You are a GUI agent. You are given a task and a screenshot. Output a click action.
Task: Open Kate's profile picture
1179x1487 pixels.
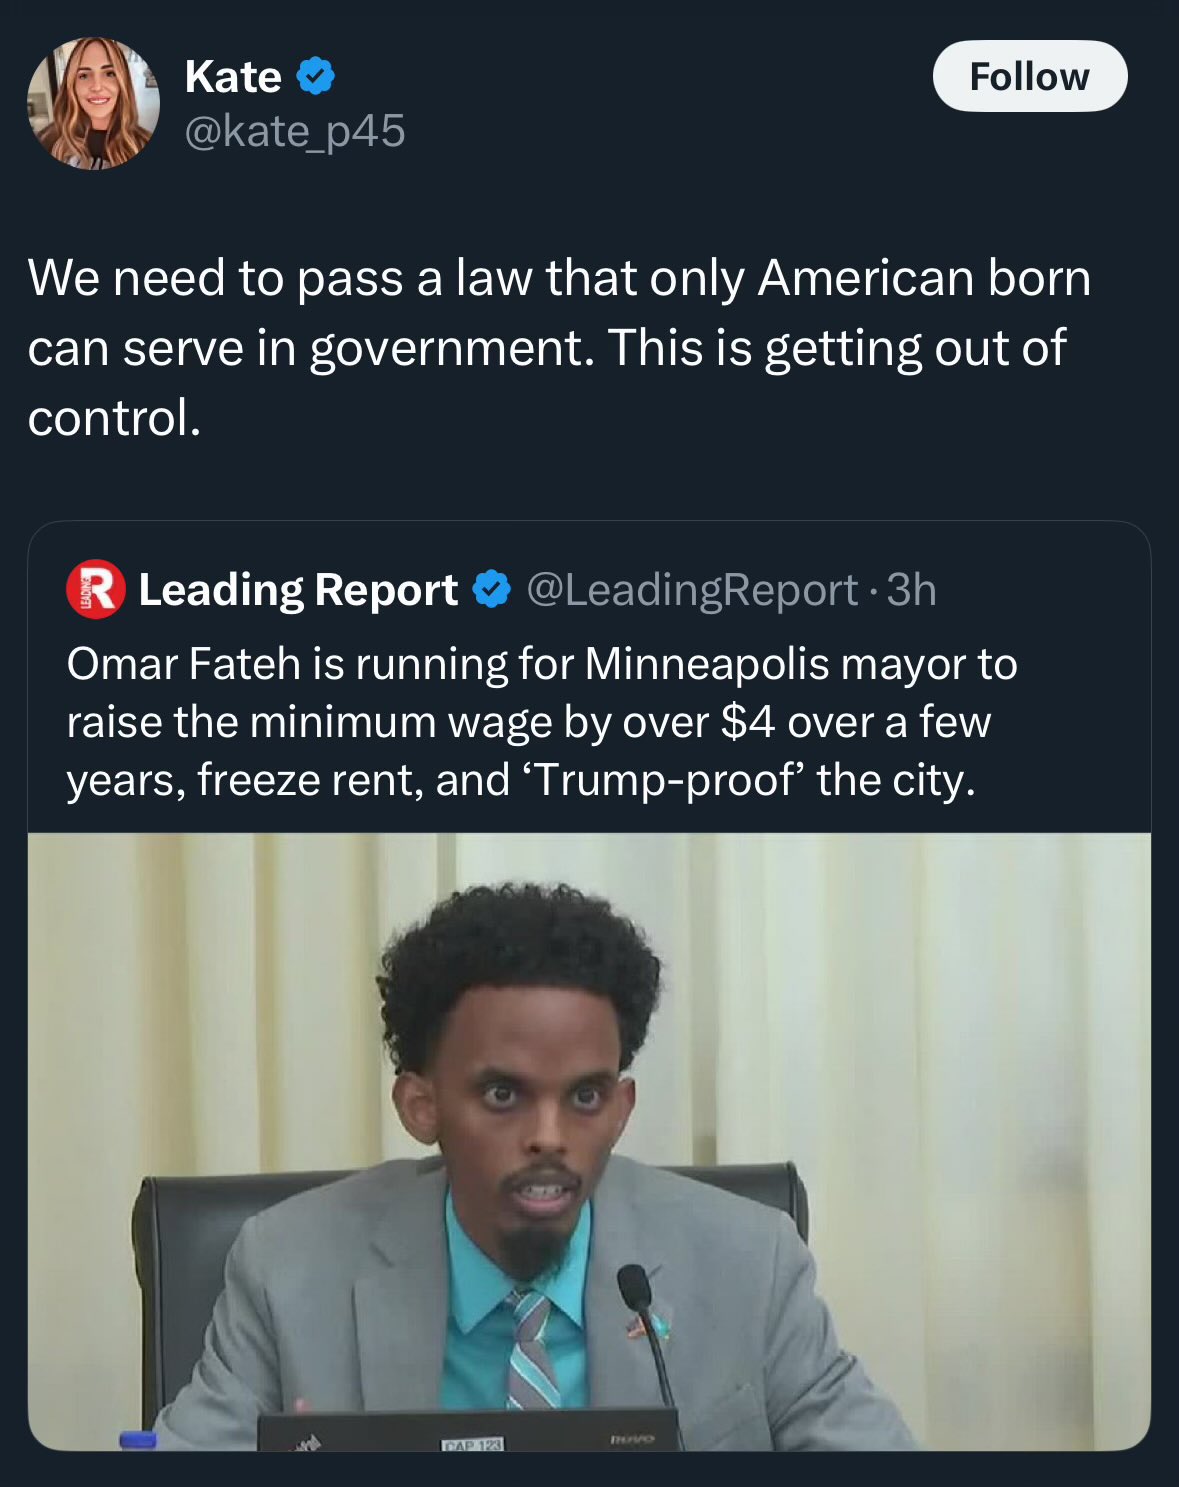point(93,104)
